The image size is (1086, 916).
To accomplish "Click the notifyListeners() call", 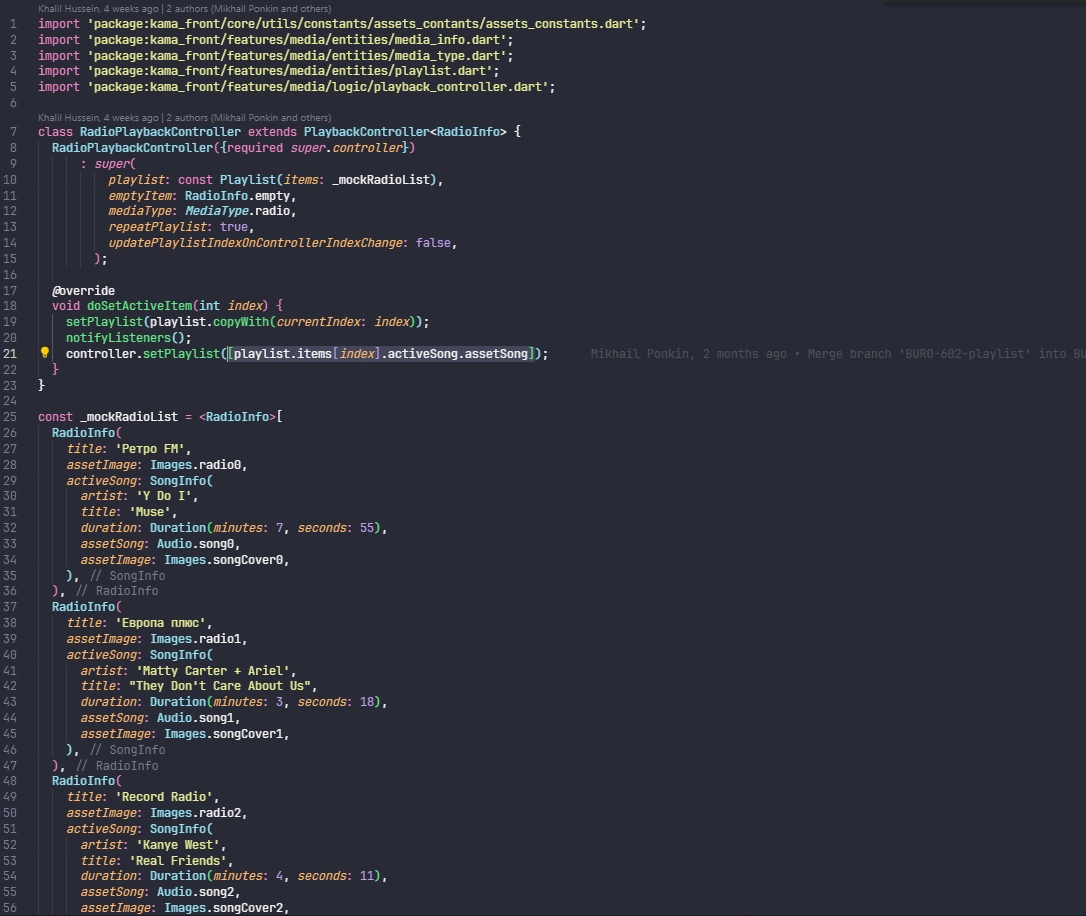I will point(128,338).
